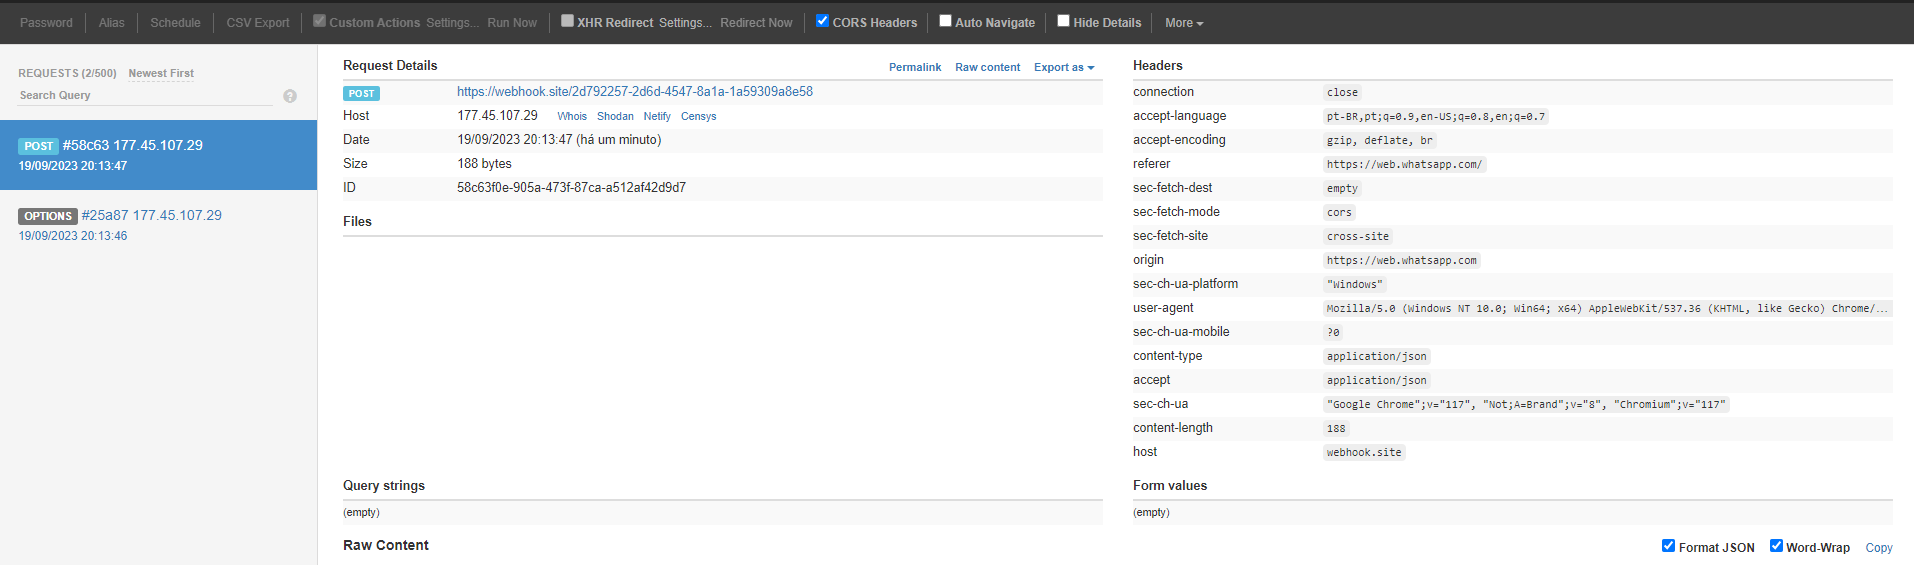Open the More dropdown menu
Screen dimensions: 1914x565
(x=1184, y=23)
